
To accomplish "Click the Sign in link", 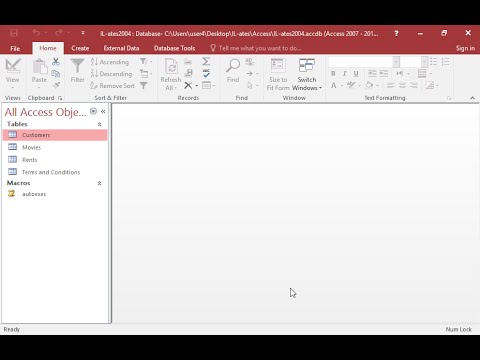I will [x=465, y=48].
